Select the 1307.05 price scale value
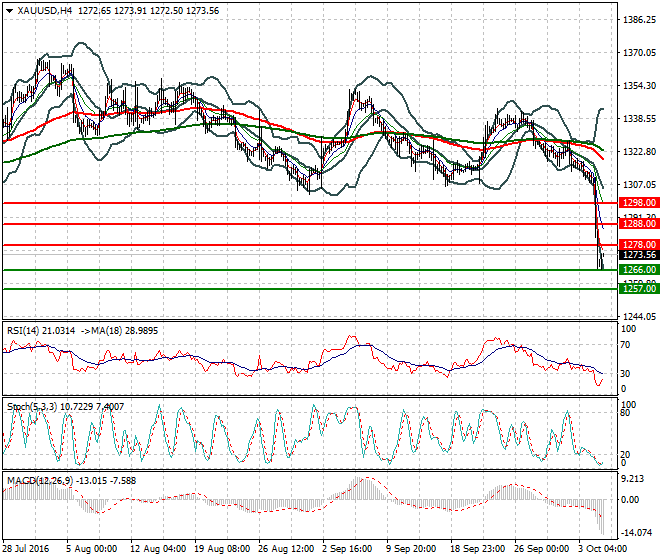This screenshot has height=560, width=660. pos(639,184)
